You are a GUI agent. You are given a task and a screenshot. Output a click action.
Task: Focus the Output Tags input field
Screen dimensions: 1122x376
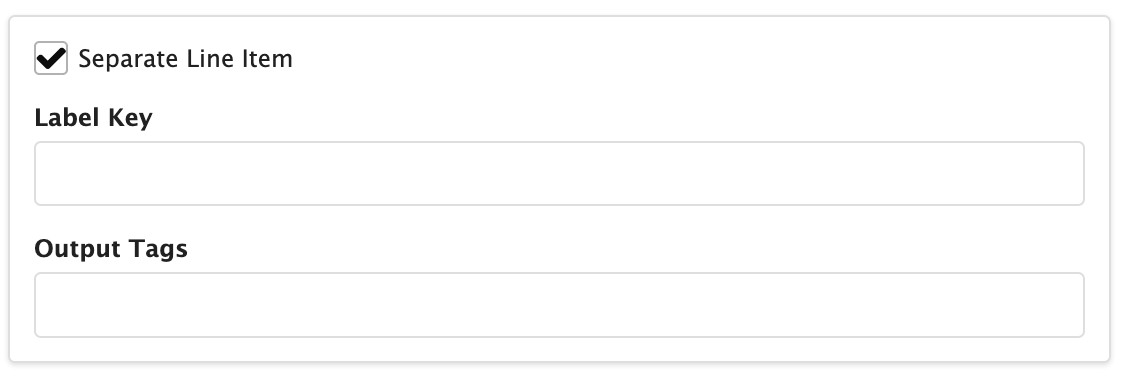pos(560,305)
